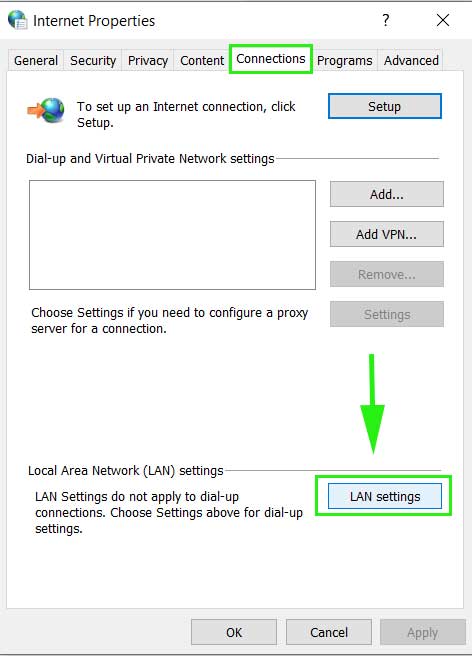Screen dimensions: 472x656
Task: Close the Internet Properties dialog
Action: (x=443, y=20)
